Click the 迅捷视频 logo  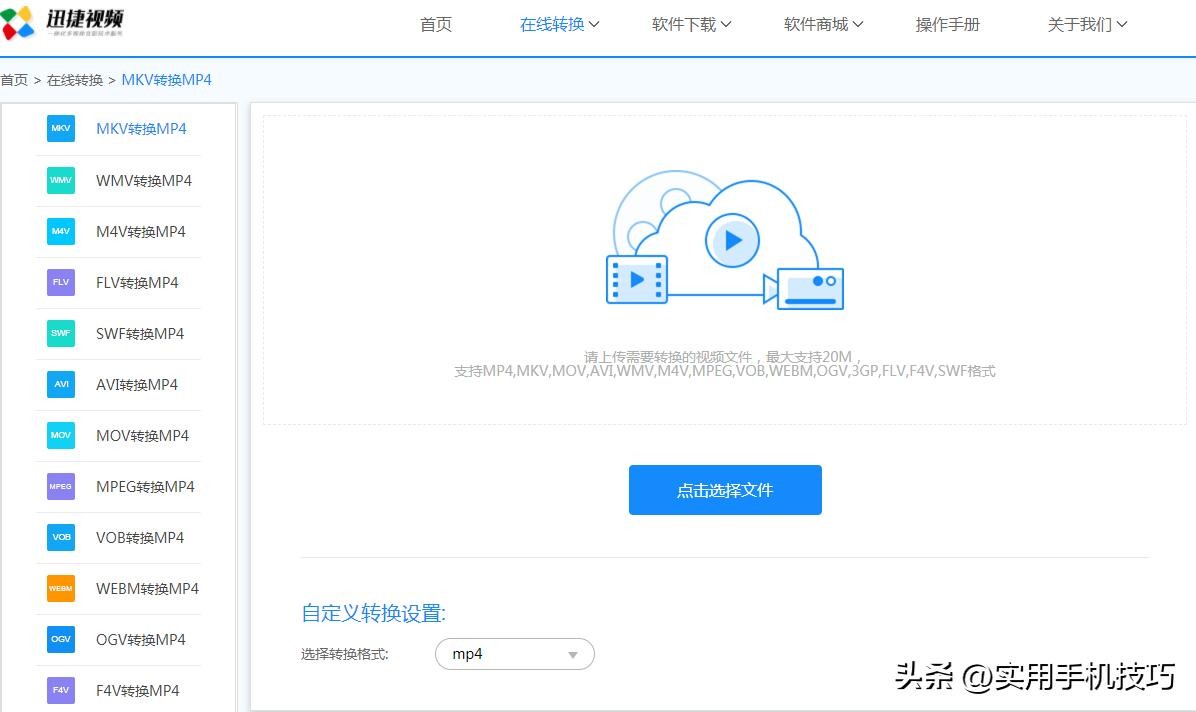tap(63, 22)
